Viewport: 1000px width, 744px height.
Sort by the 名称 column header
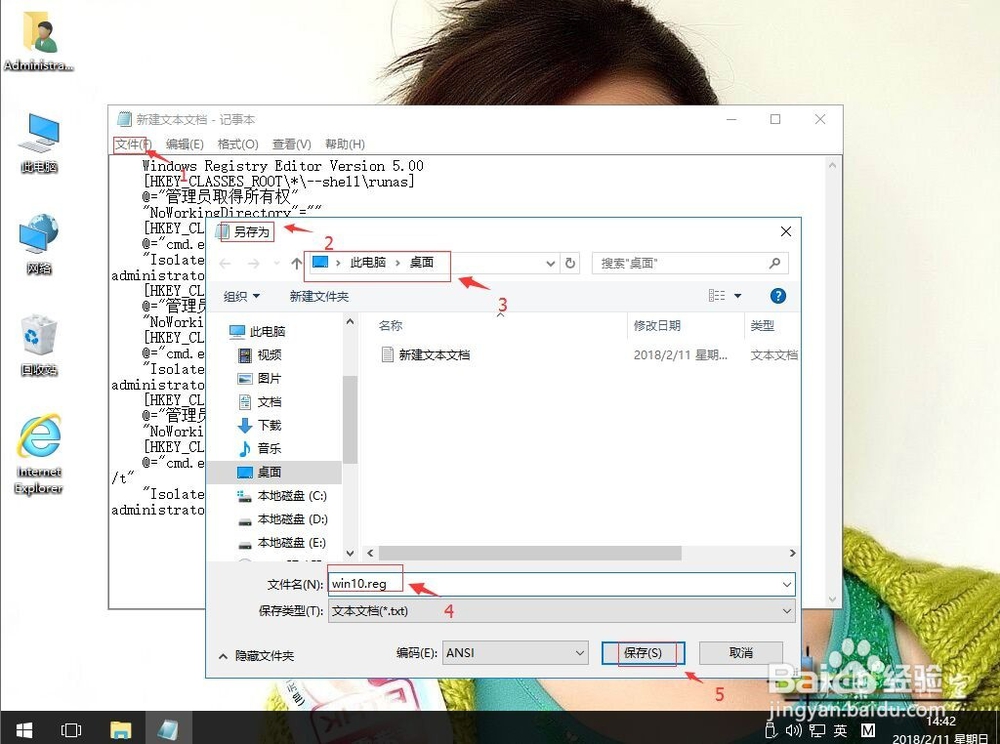coord(390,326)
